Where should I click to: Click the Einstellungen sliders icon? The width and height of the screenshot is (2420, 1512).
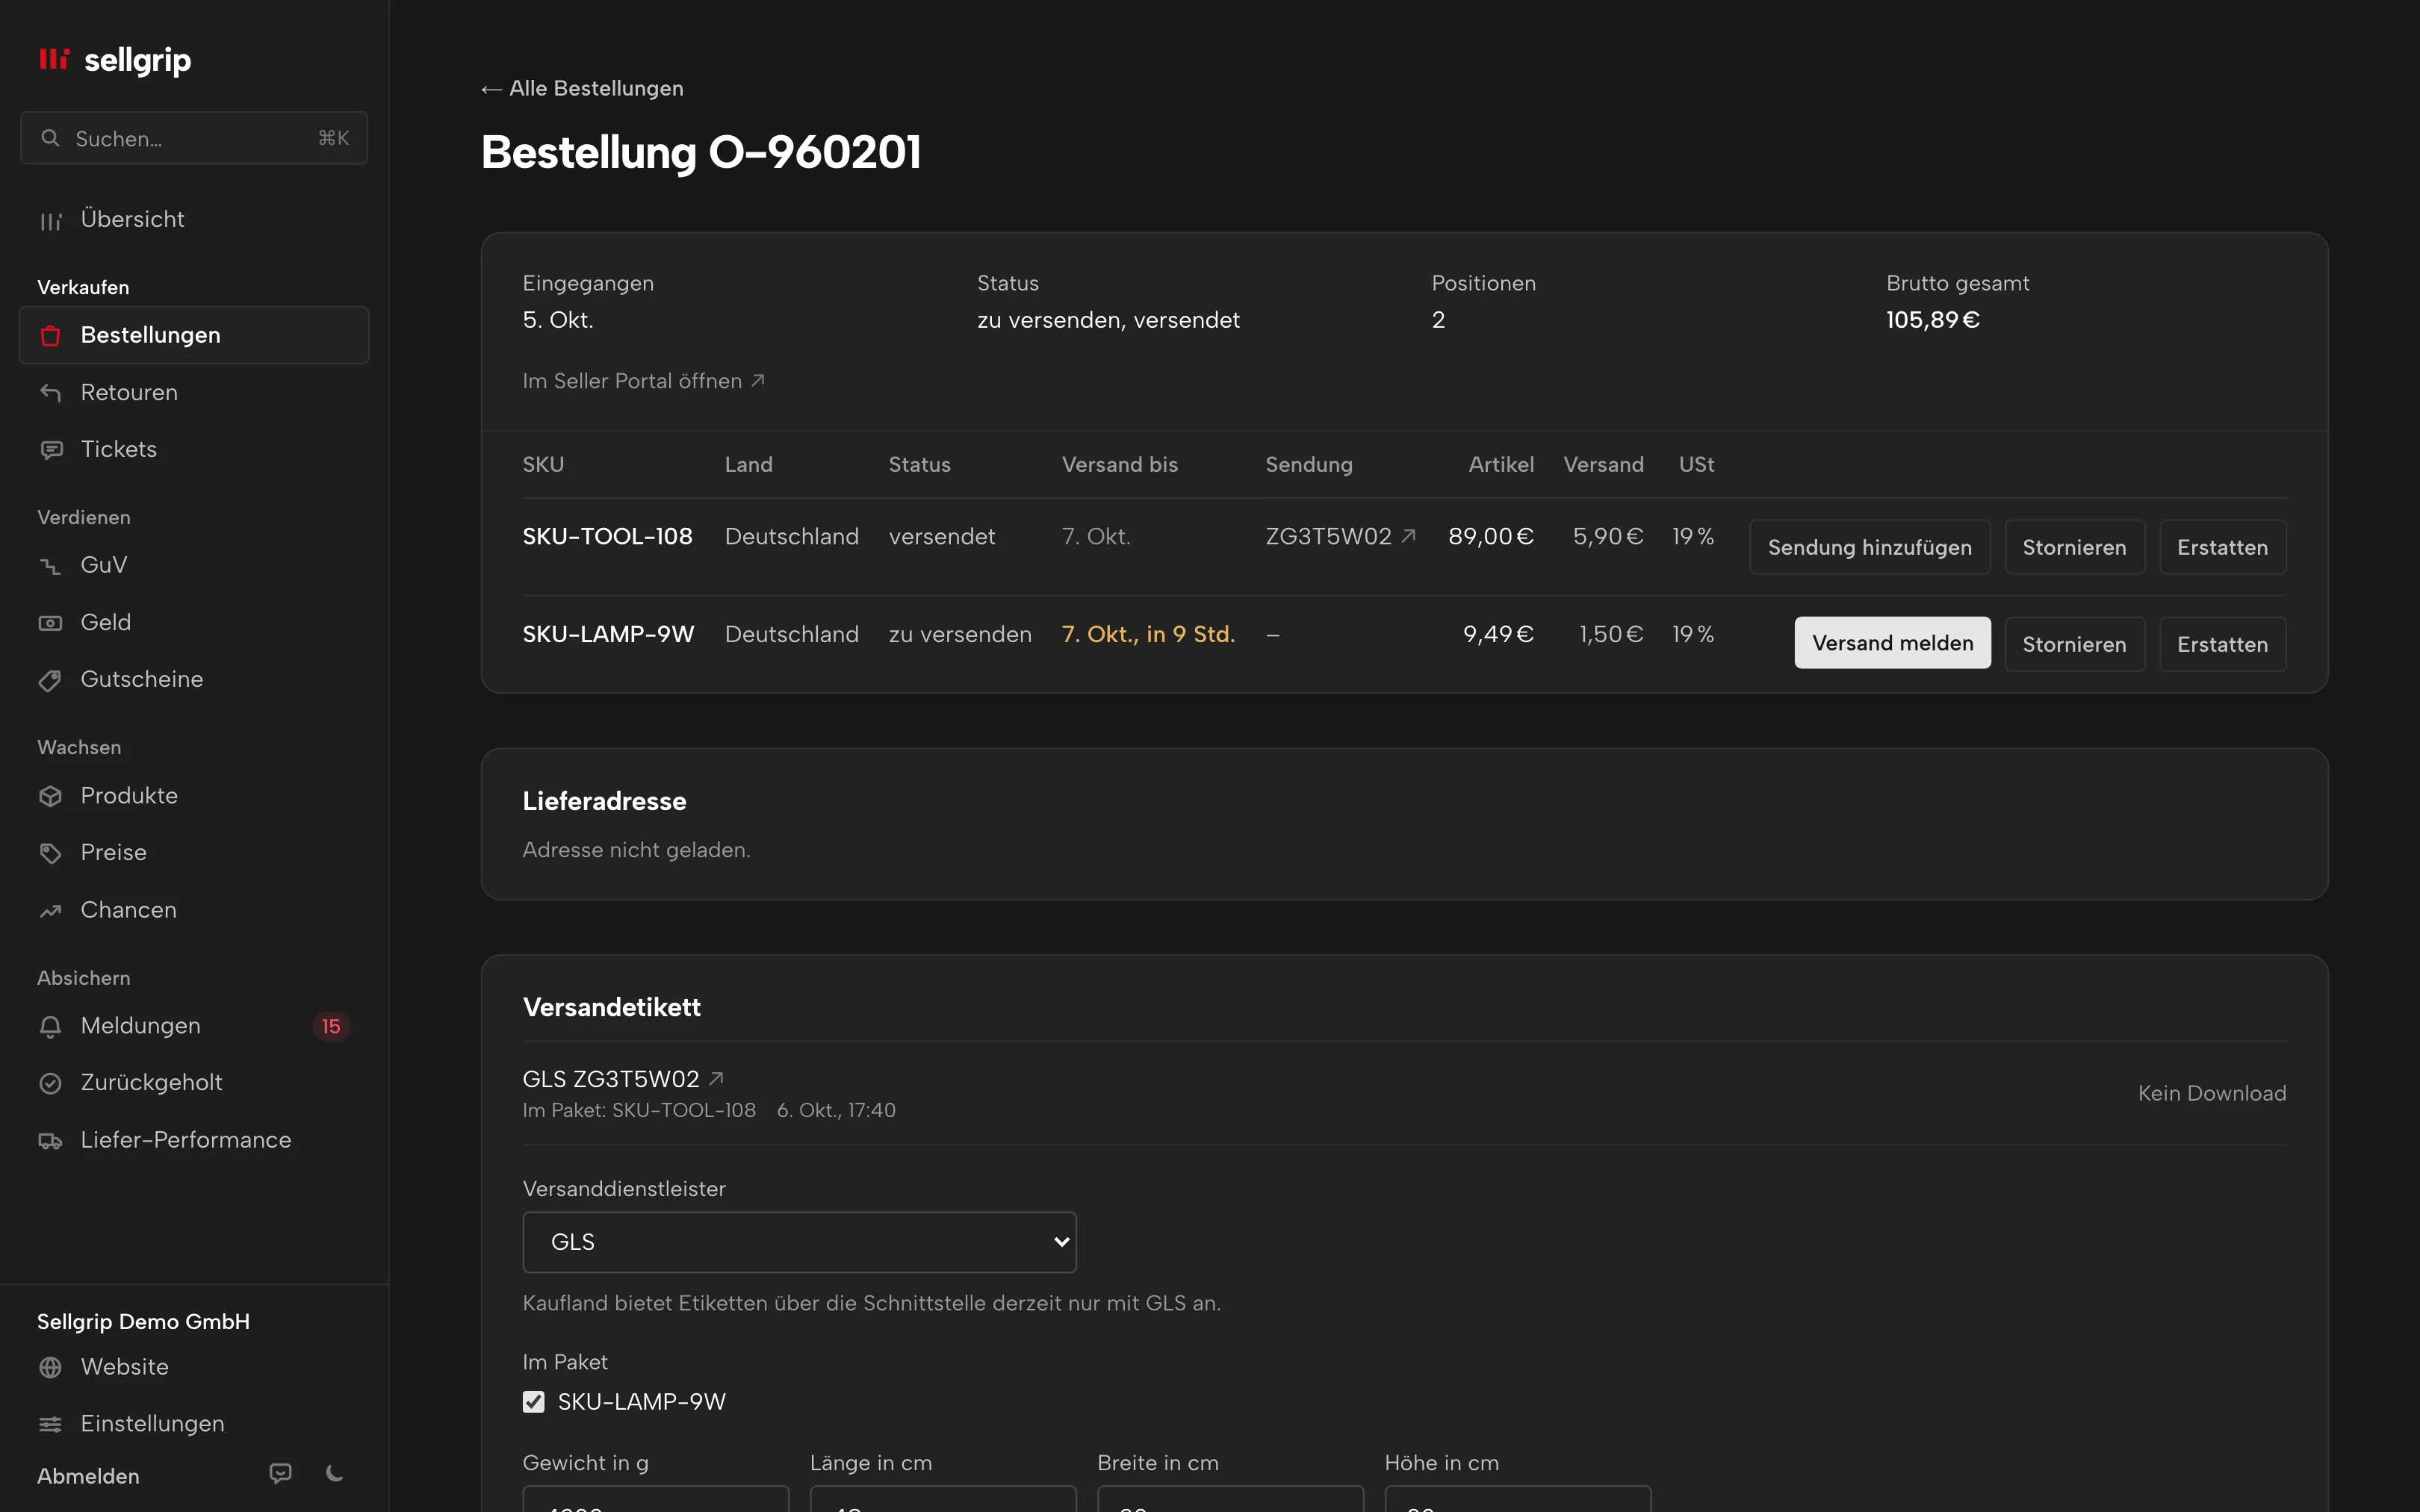[50, 1424]
